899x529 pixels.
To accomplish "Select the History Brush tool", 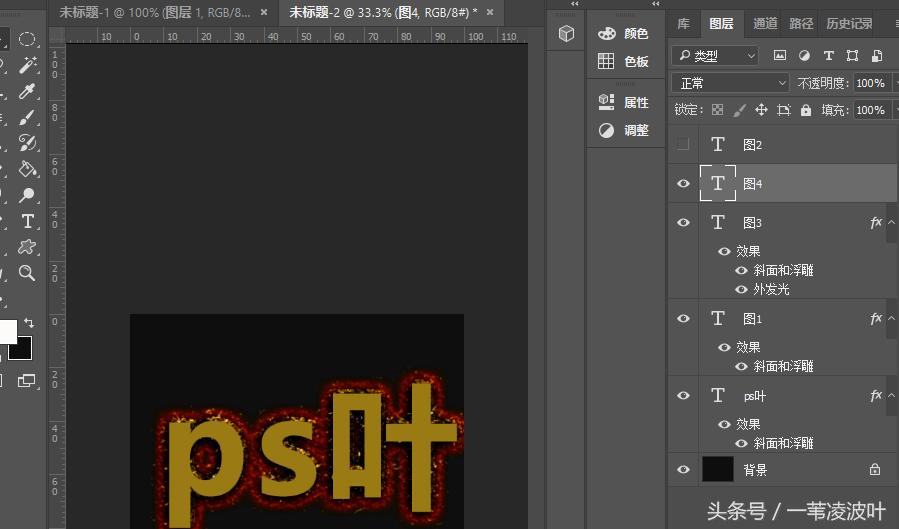I will click(x=27, y=142).
